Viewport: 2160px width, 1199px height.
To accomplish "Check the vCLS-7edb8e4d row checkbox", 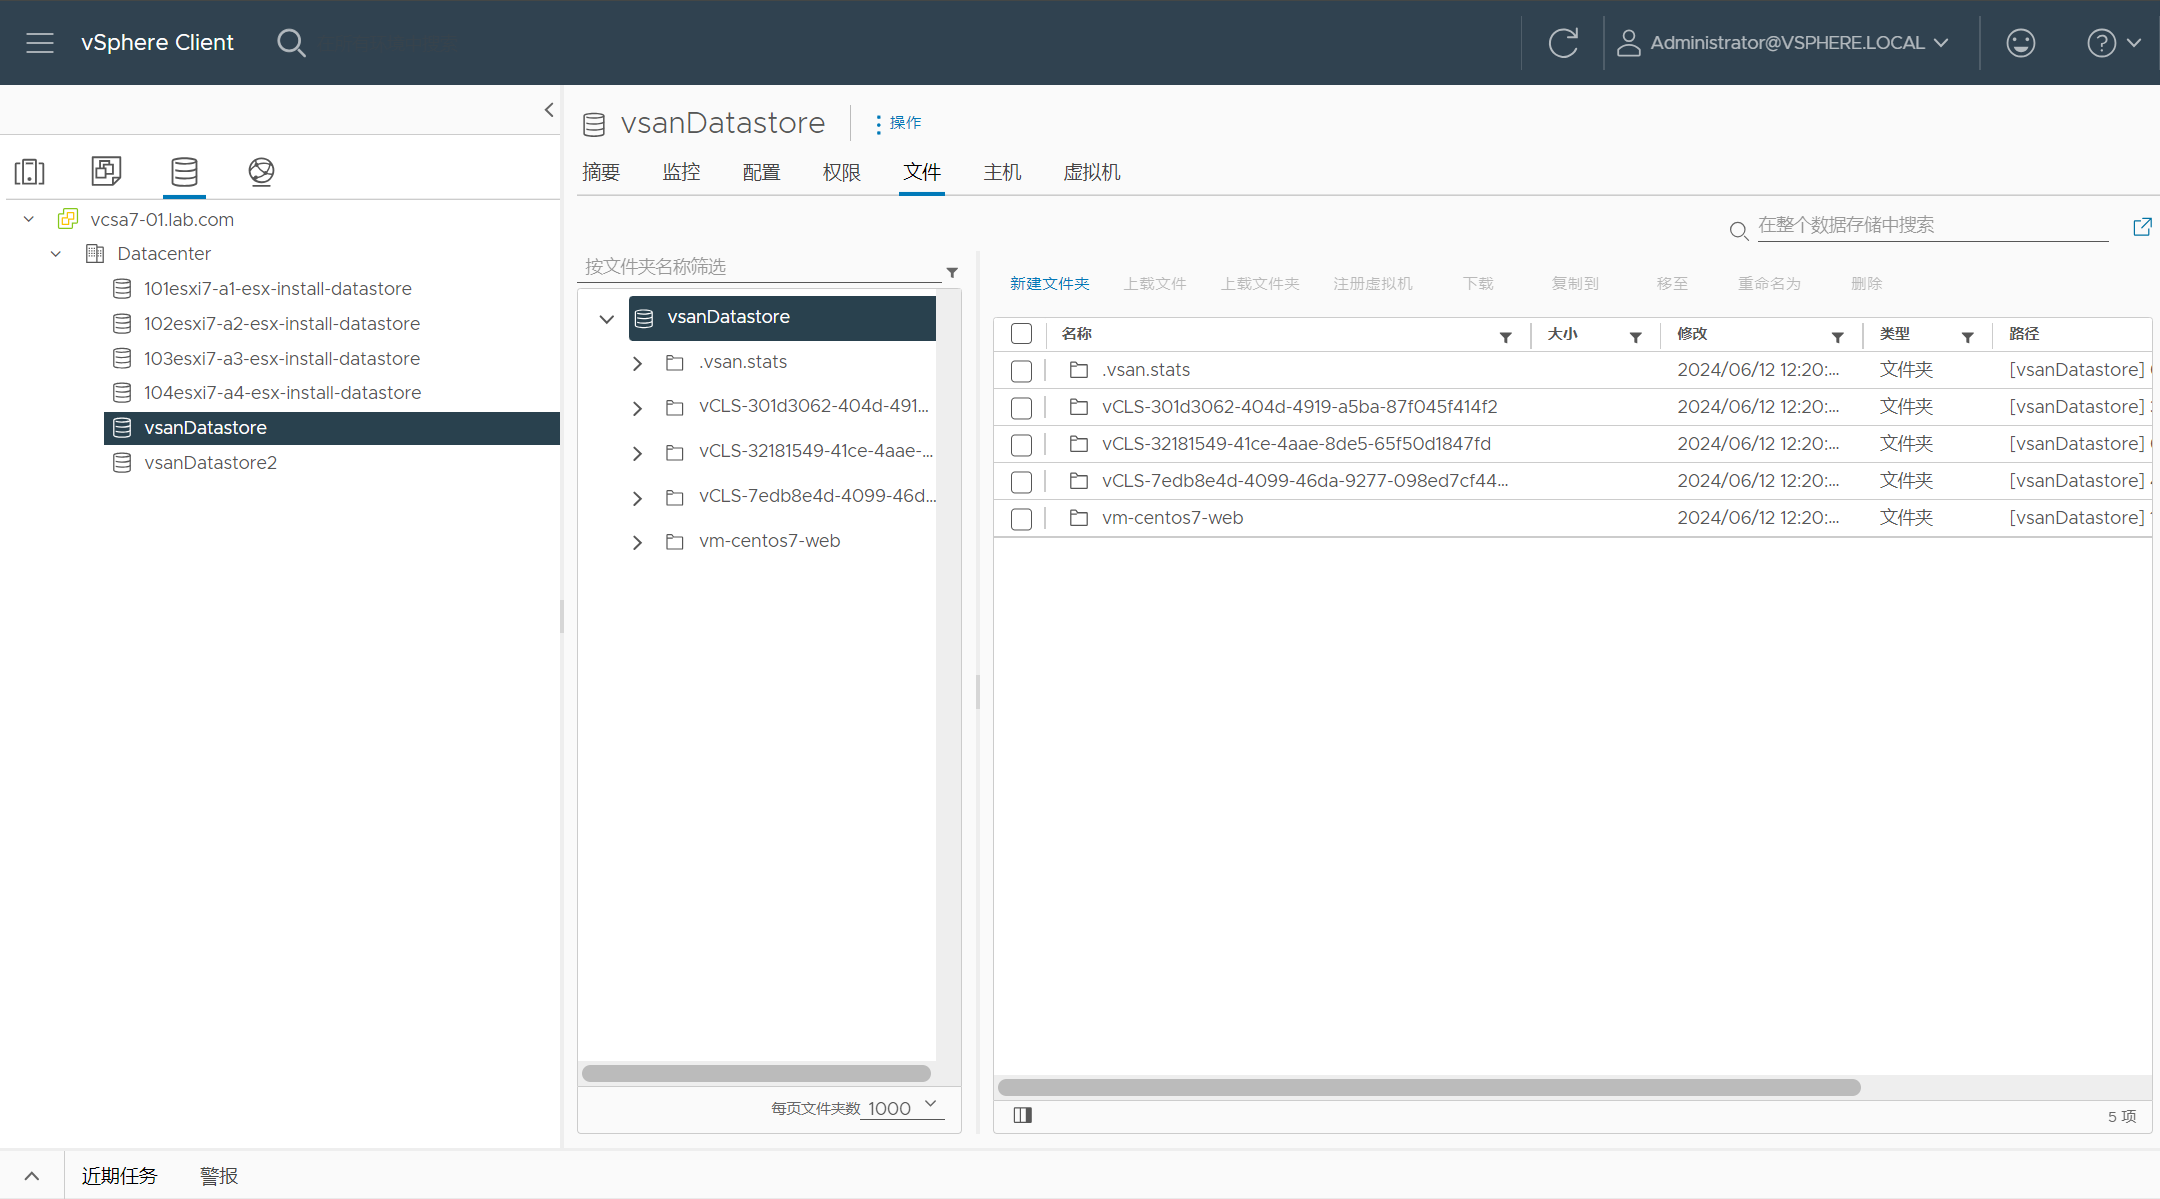I will (1021, 482).
